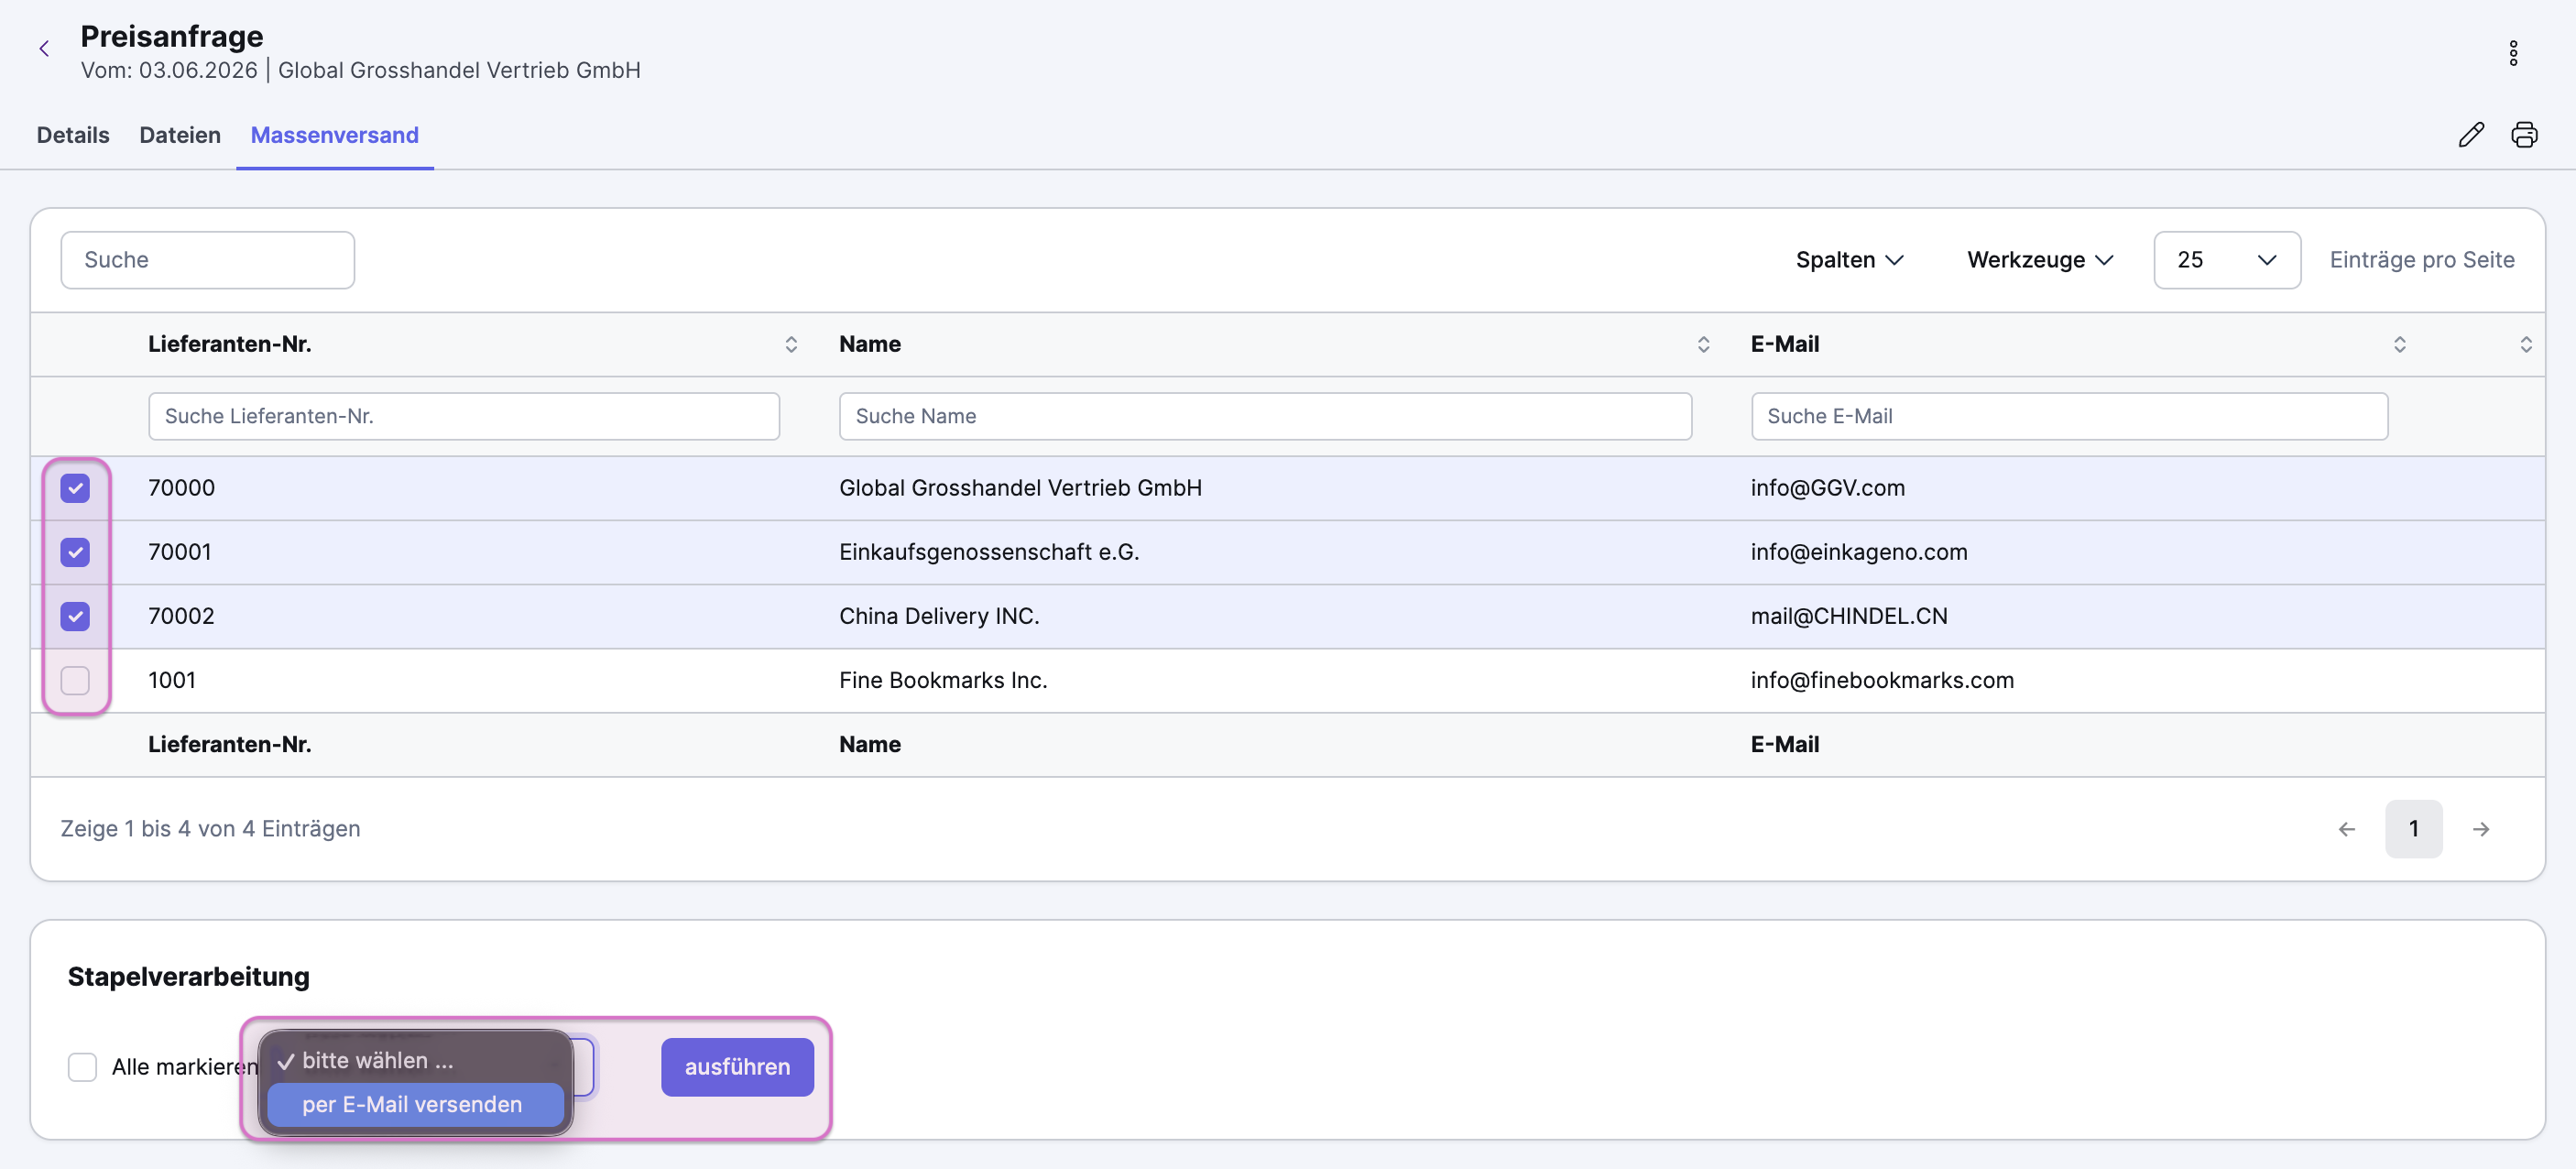Click the ausführen button
Screen dimensions: 2576x1169
point(737,1066)
